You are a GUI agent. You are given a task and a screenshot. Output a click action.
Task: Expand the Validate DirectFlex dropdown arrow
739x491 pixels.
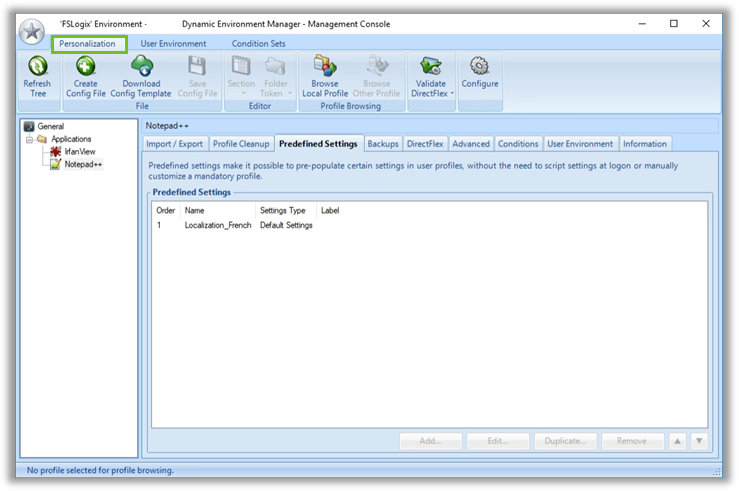(452, 94)
